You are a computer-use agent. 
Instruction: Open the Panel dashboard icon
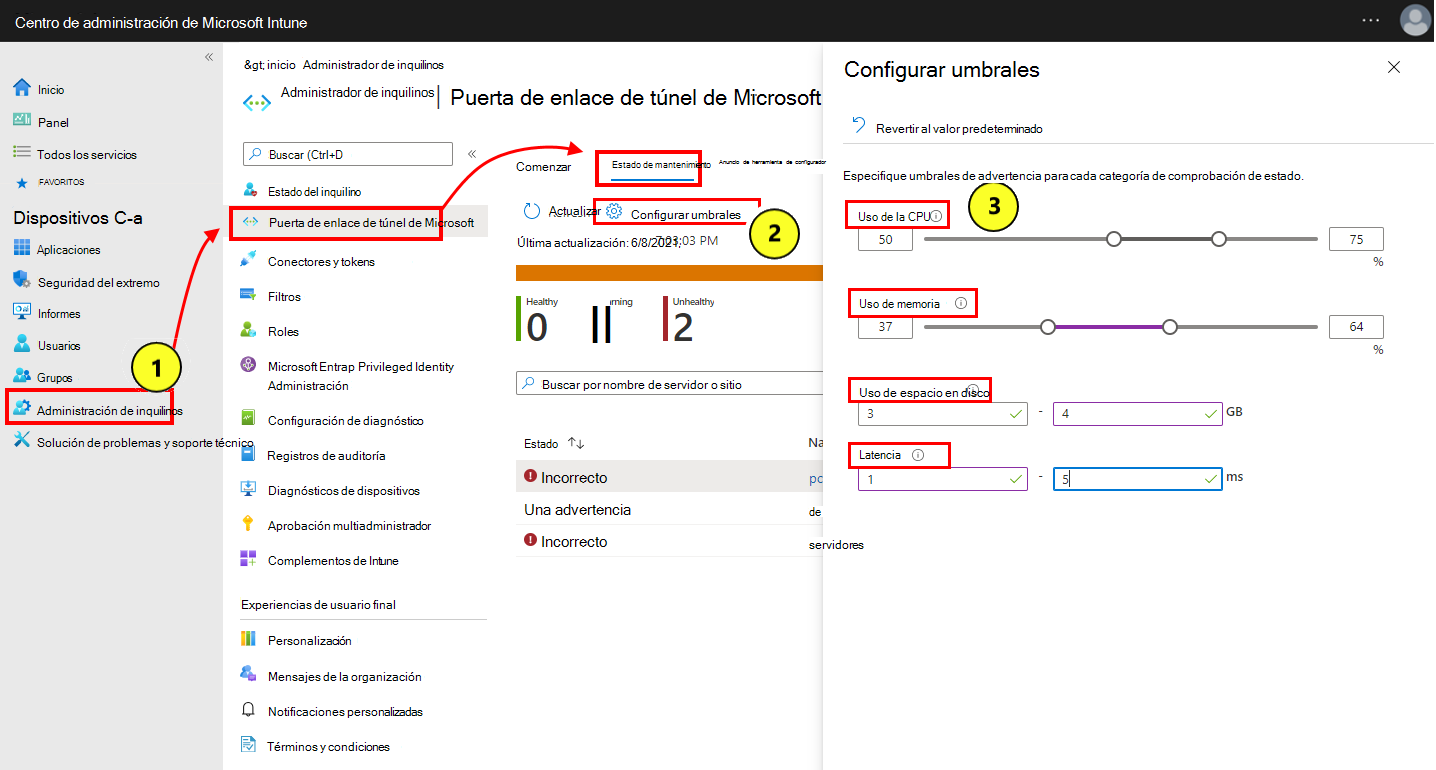point(22,120)
